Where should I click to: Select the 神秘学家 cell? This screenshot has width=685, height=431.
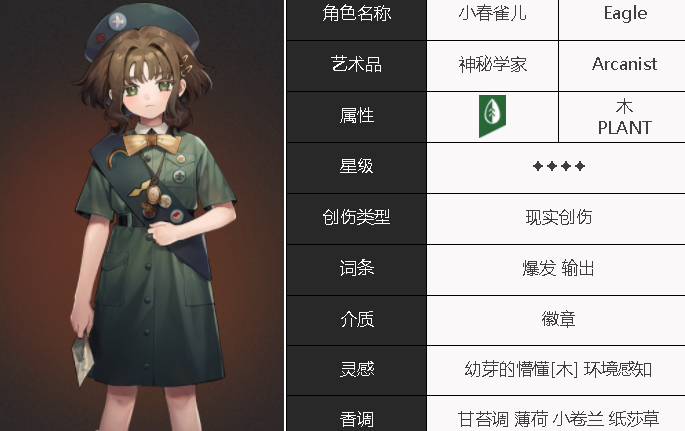click(x=492, y=66)
